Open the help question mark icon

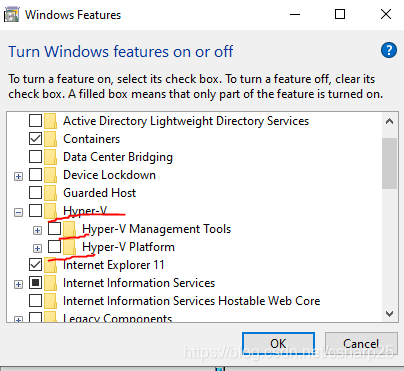pyautogui.click(x=389, y=51)
